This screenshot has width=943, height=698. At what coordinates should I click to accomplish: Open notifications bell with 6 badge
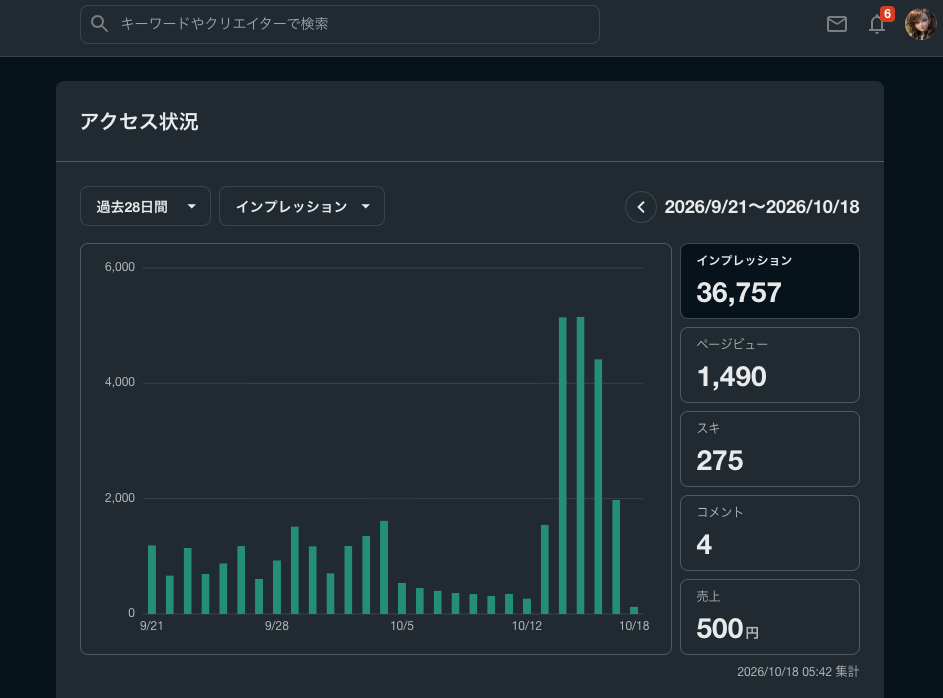pos(877,24)
